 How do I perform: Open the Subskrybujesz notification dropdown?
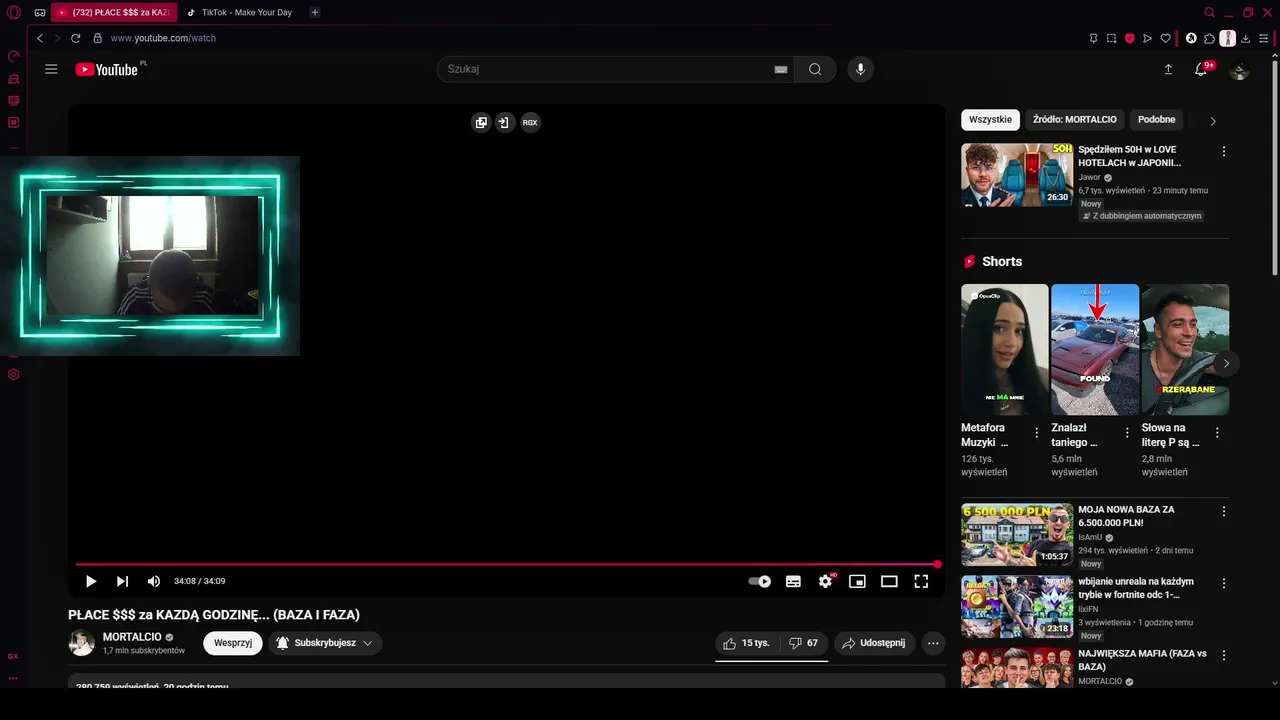pos(325,643)
